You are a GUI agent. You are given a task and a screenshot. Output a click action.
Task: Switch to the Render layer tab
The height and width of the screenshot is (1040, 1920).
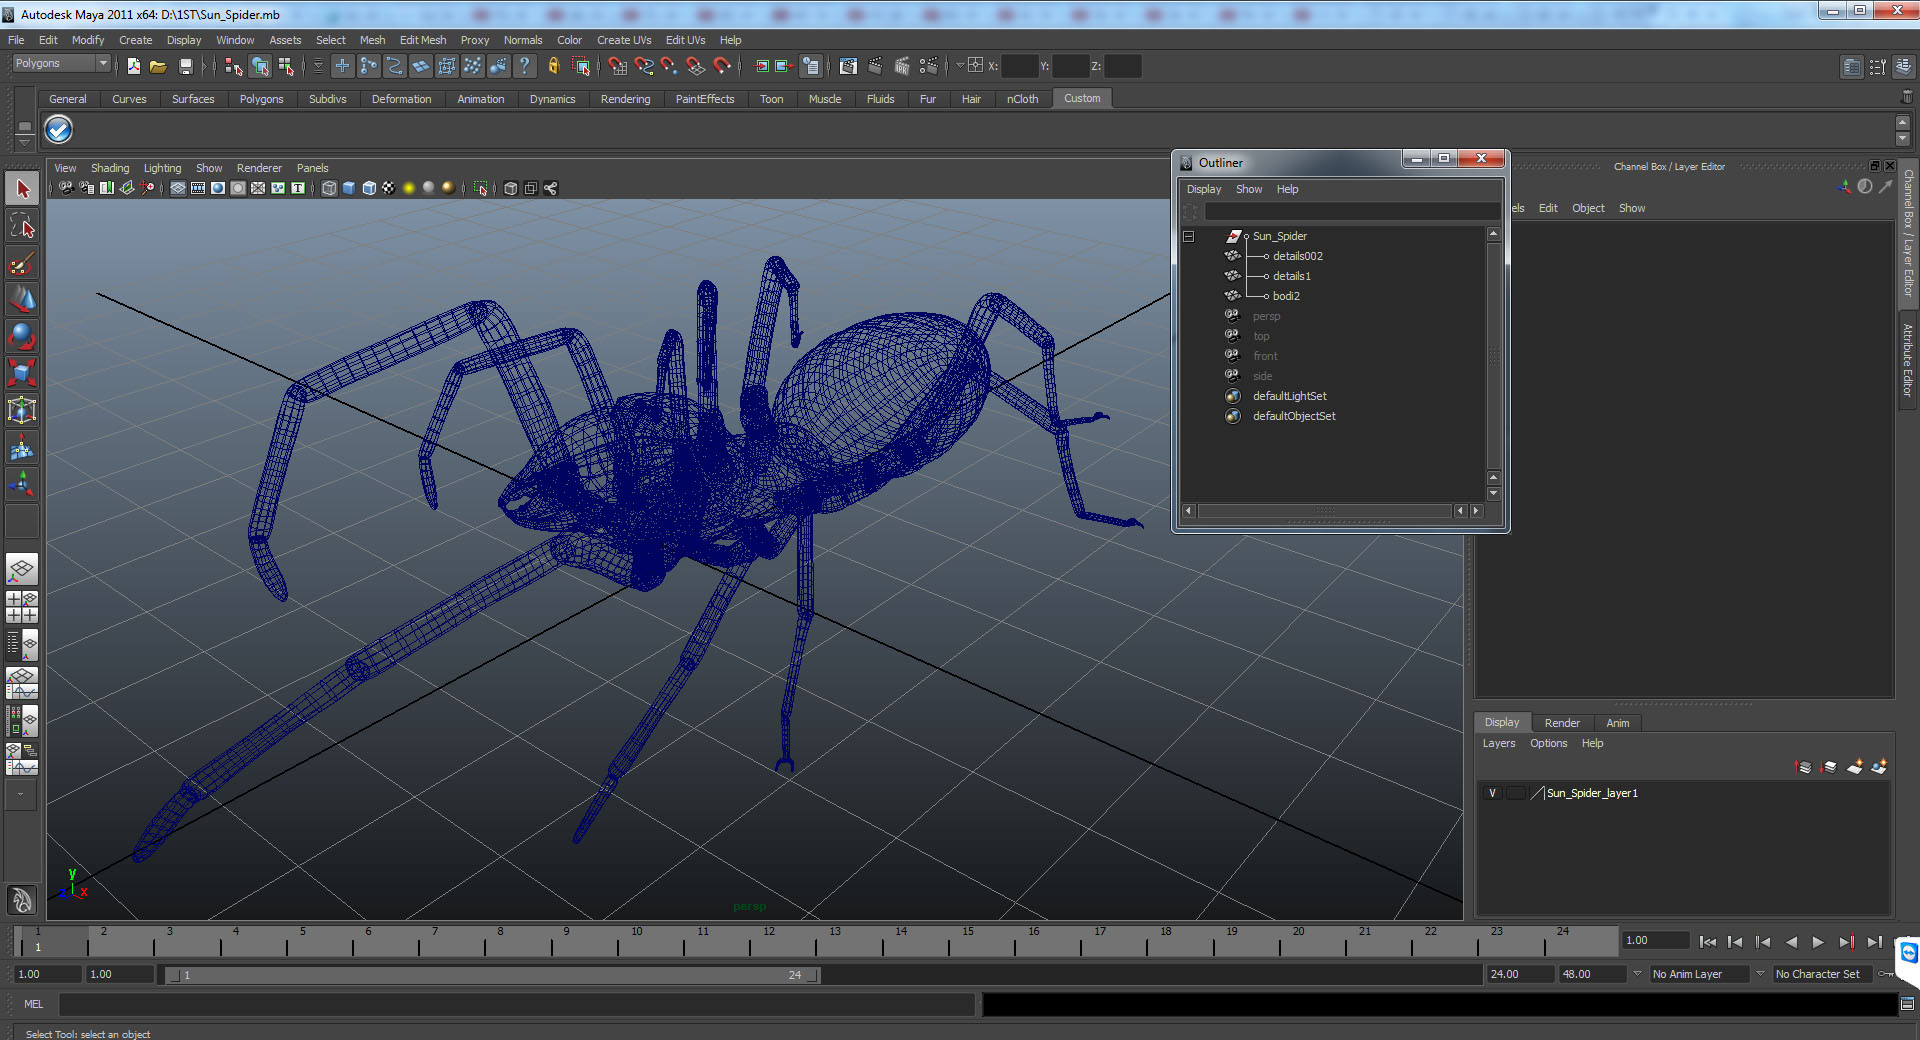(x=1562, y=723)
